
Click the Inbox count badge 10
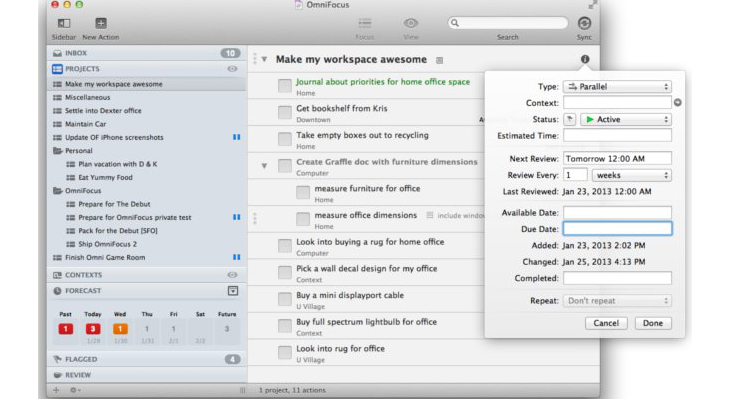(x=230, y=53)
